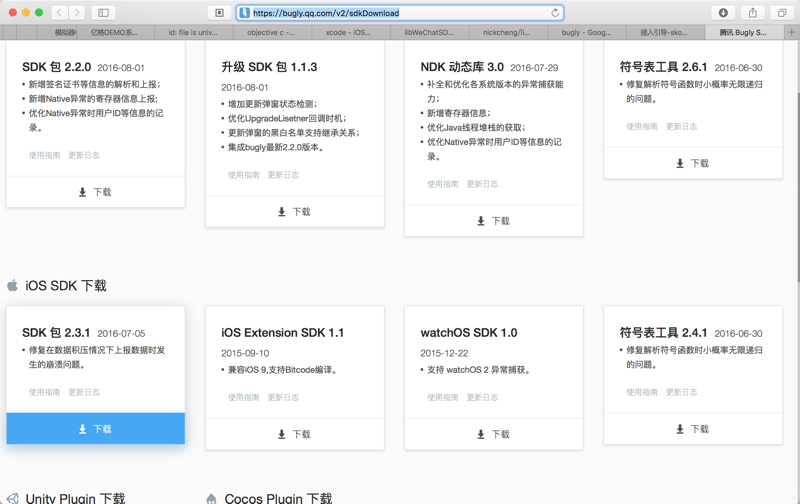Open 使用指南 for SDK 包 2.2.0
Screen dimensions: 800x504
44,155
